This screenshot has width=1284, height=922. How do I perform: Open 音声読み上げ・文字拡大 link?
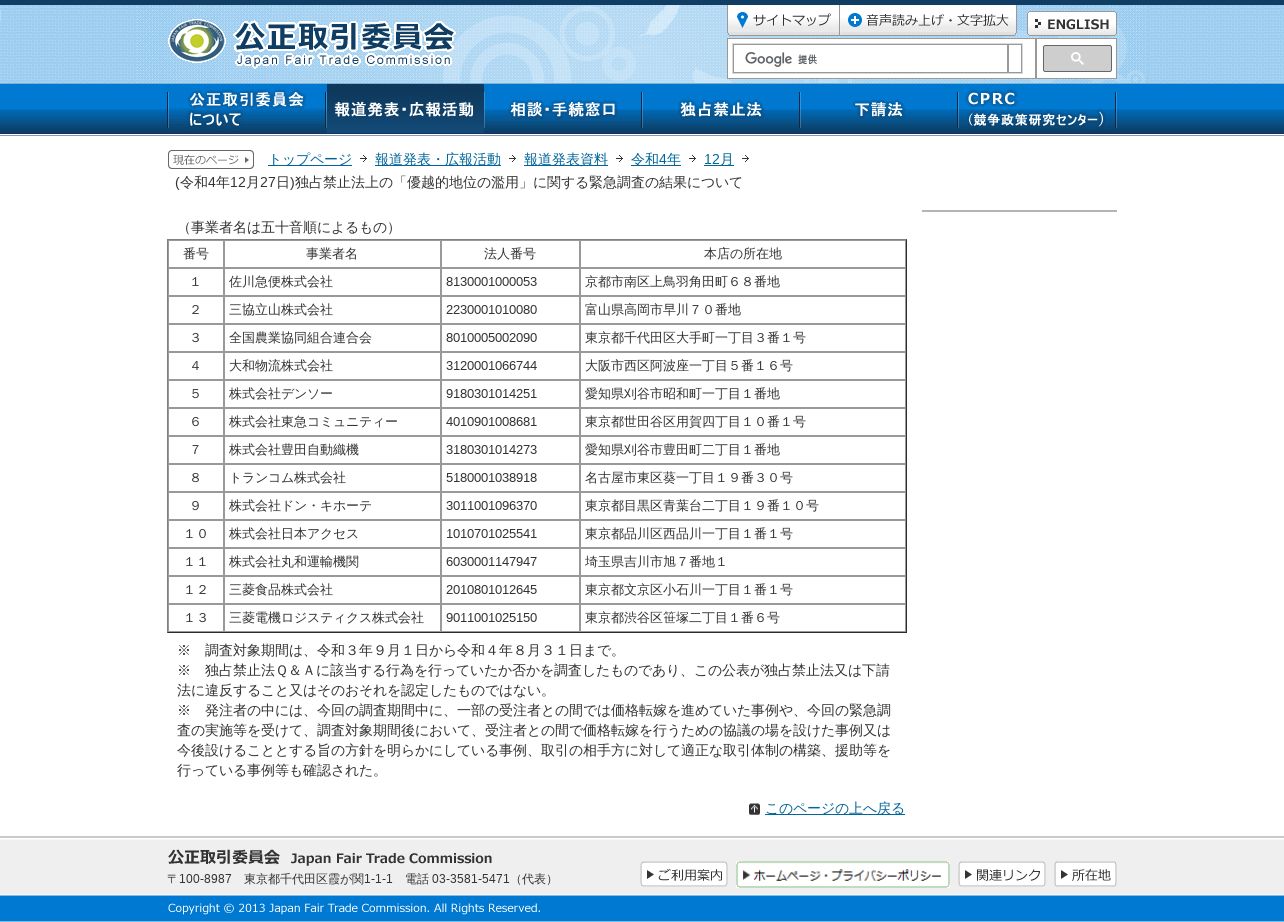point(928,20)
